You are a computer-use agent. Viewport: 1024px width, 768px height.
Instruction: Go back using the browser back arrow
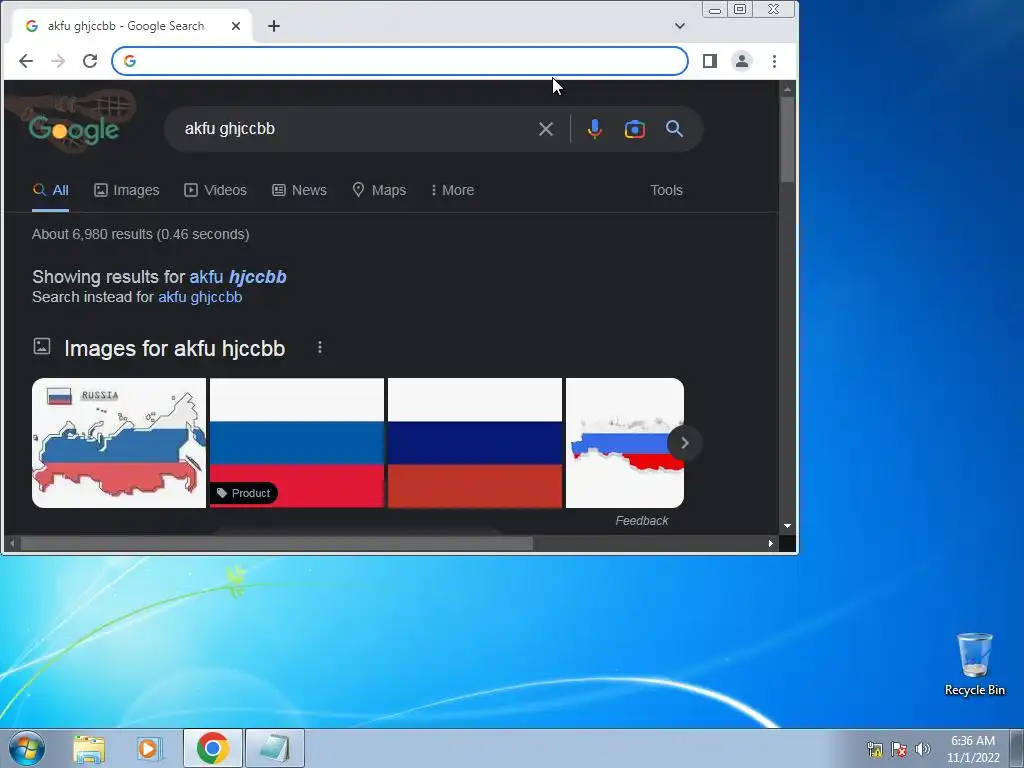pyautogui.click(x=25, y=61)
